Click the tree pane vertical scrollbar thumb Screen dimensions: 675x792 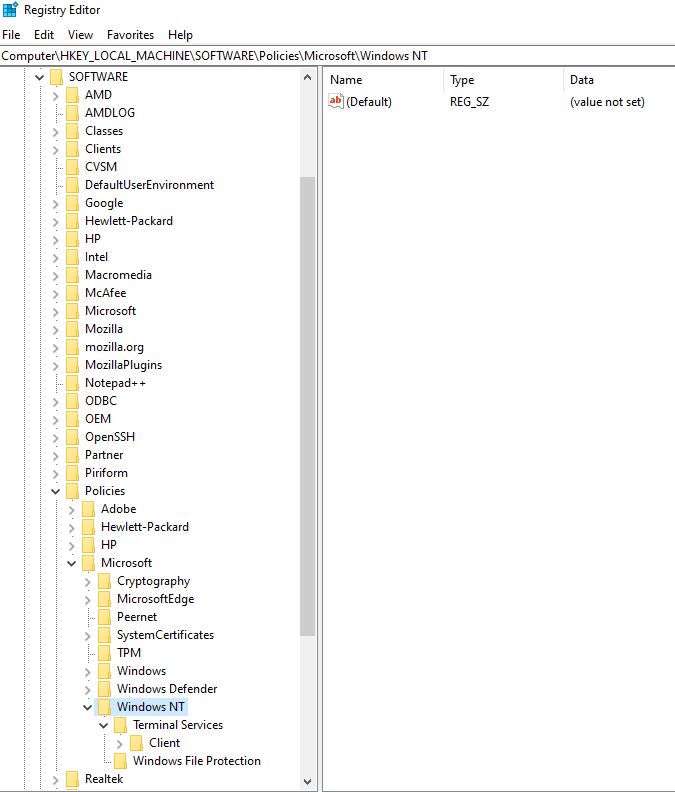click(x=307, y=407)
